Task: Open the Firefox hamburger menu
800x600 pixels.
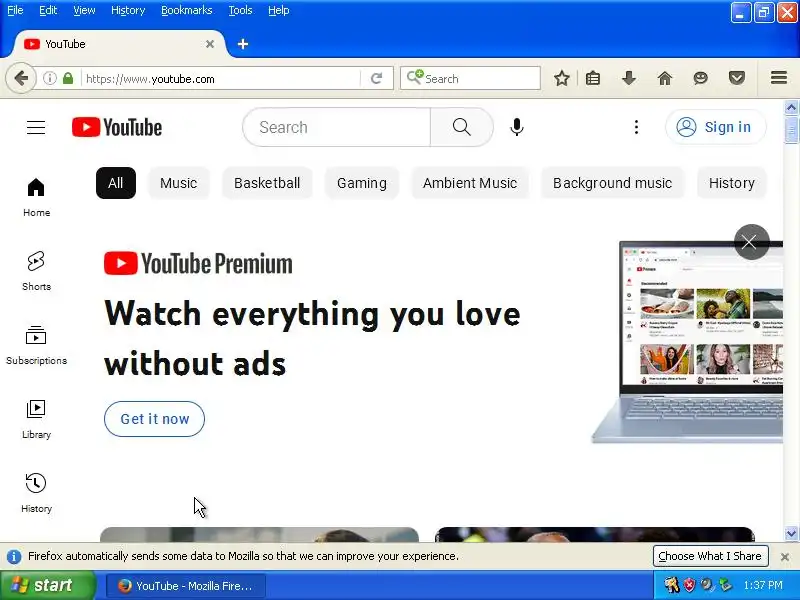Action: [779, 78]
